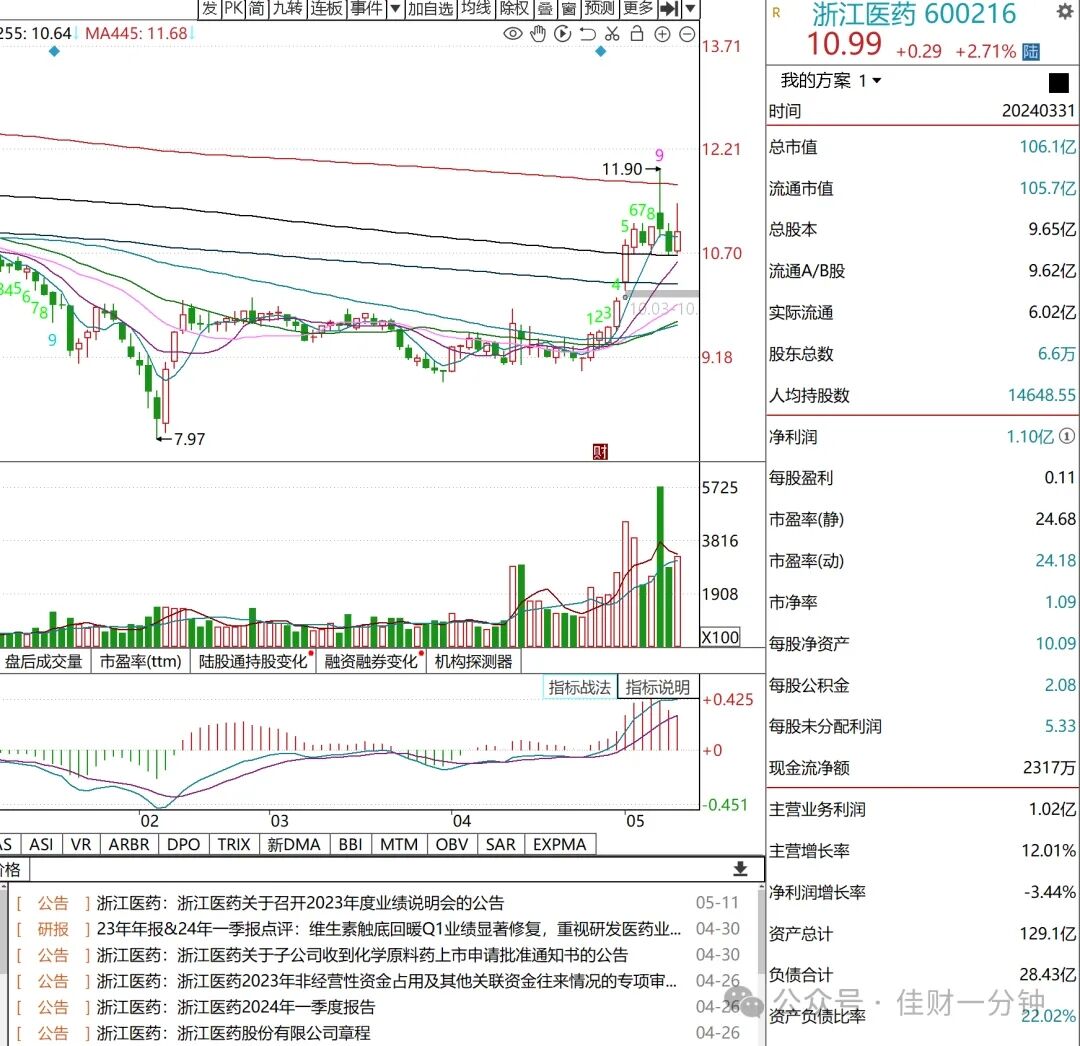Switch to 市盈率(ttm) tab
The height and width of the screenshot is (1046, 1080).
141,662
